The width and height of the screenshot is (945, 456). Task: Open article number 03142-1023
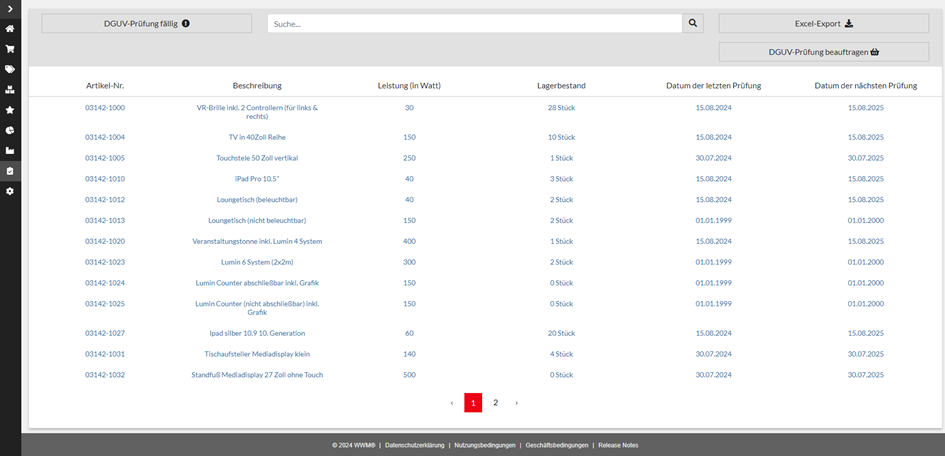(105, 262)
